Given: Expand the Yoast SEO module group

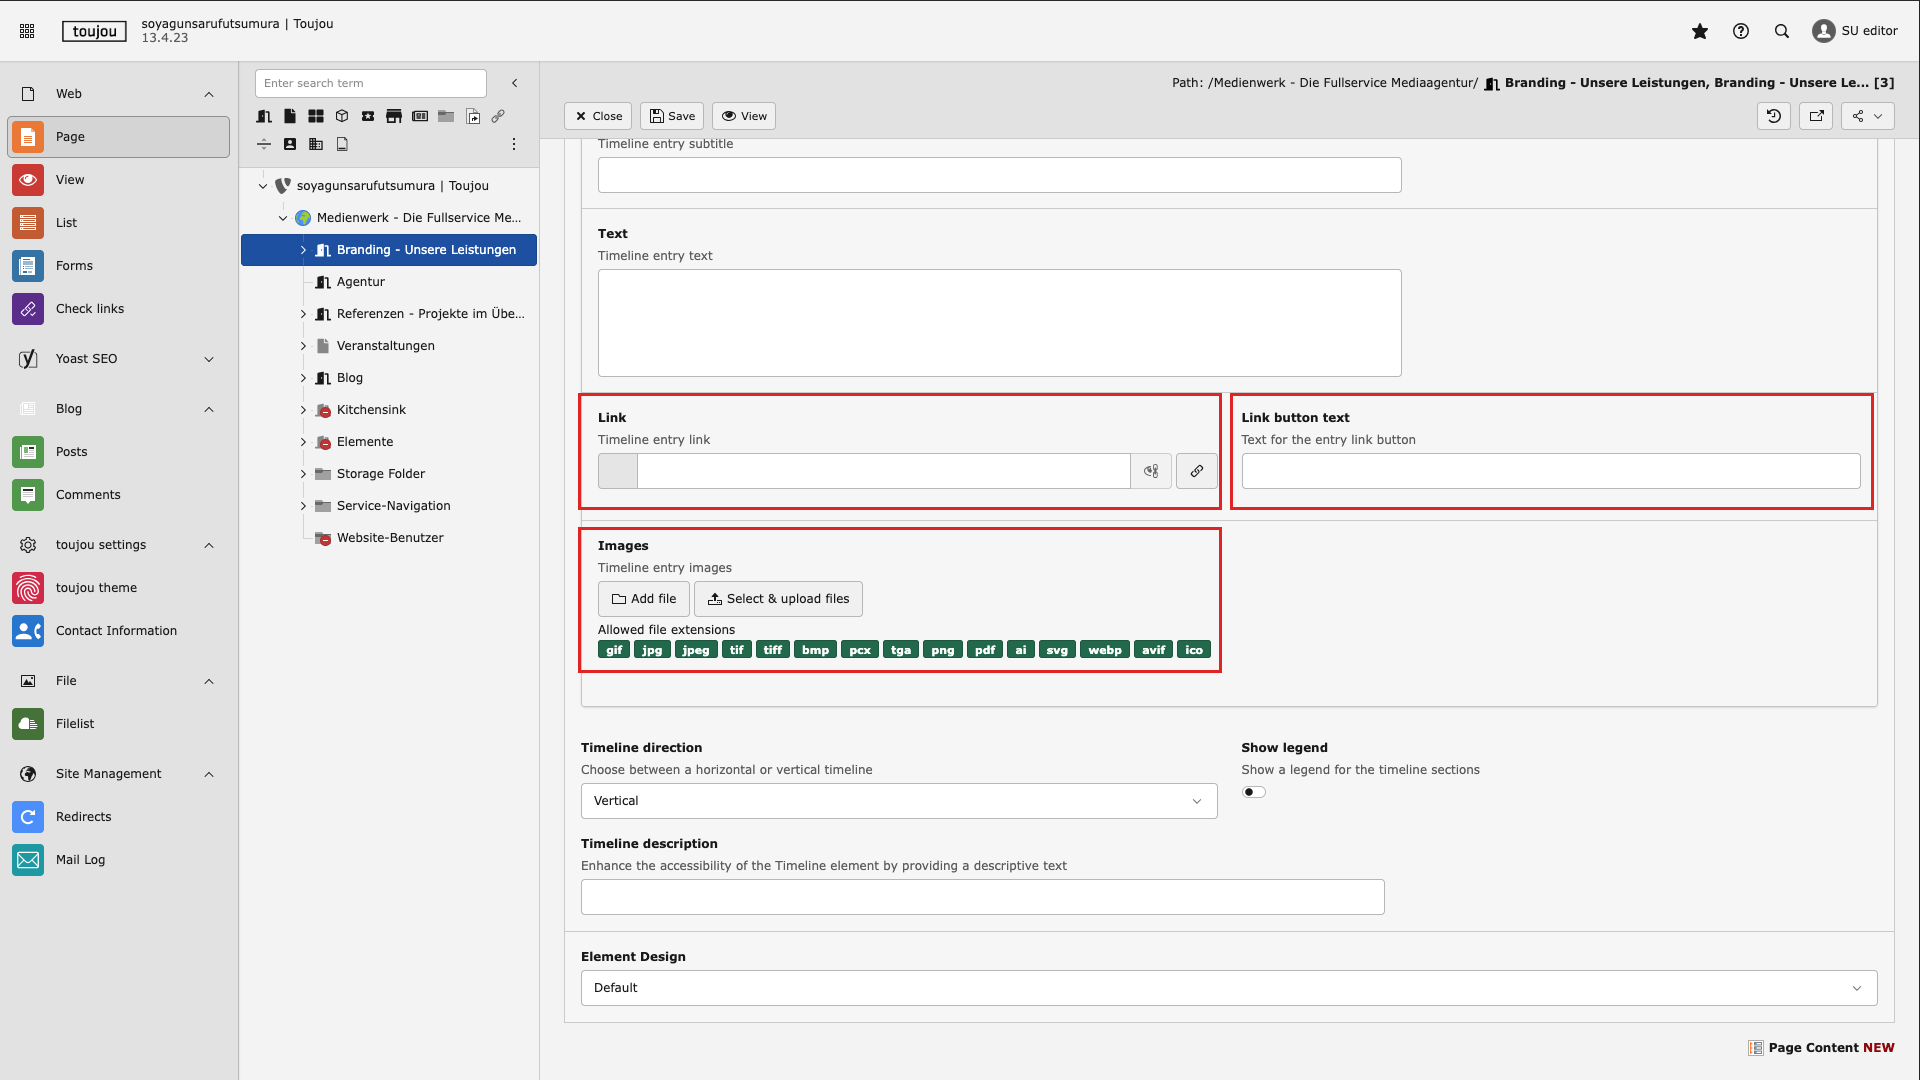Looking at the screenshot, I should [x=209, y=359].
